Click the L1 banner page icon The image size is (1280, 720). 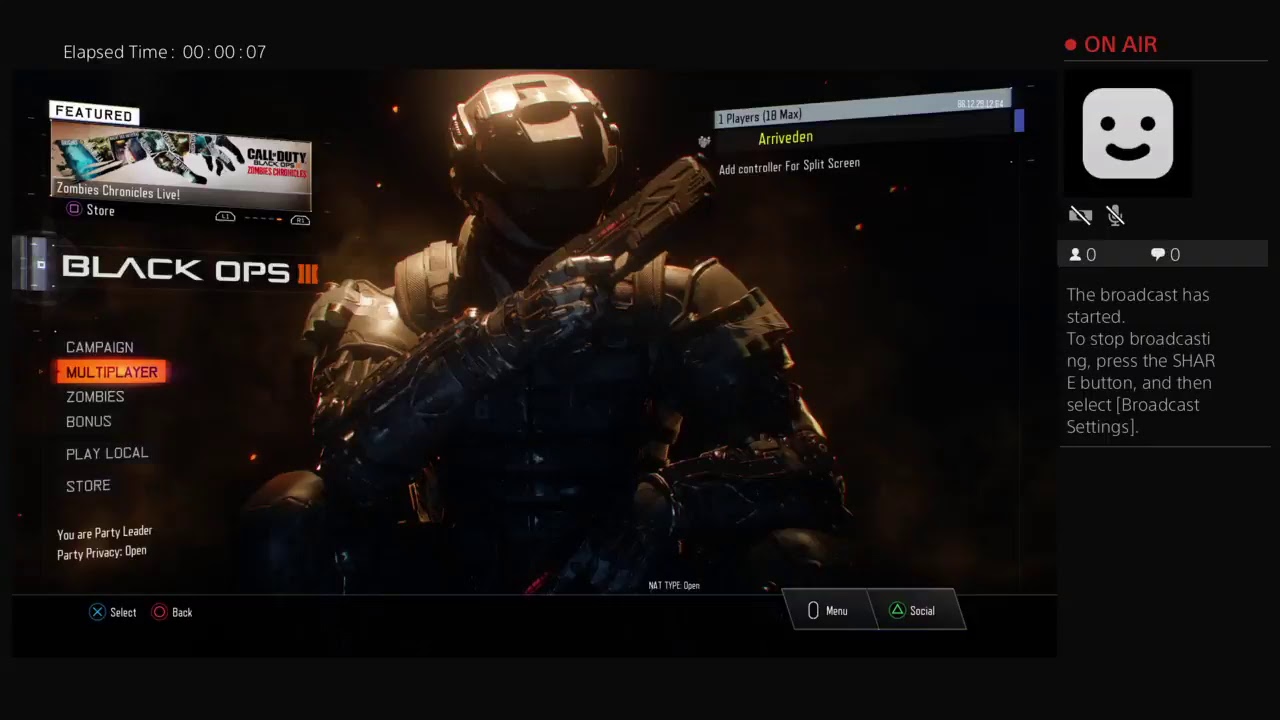pos(225,217)
